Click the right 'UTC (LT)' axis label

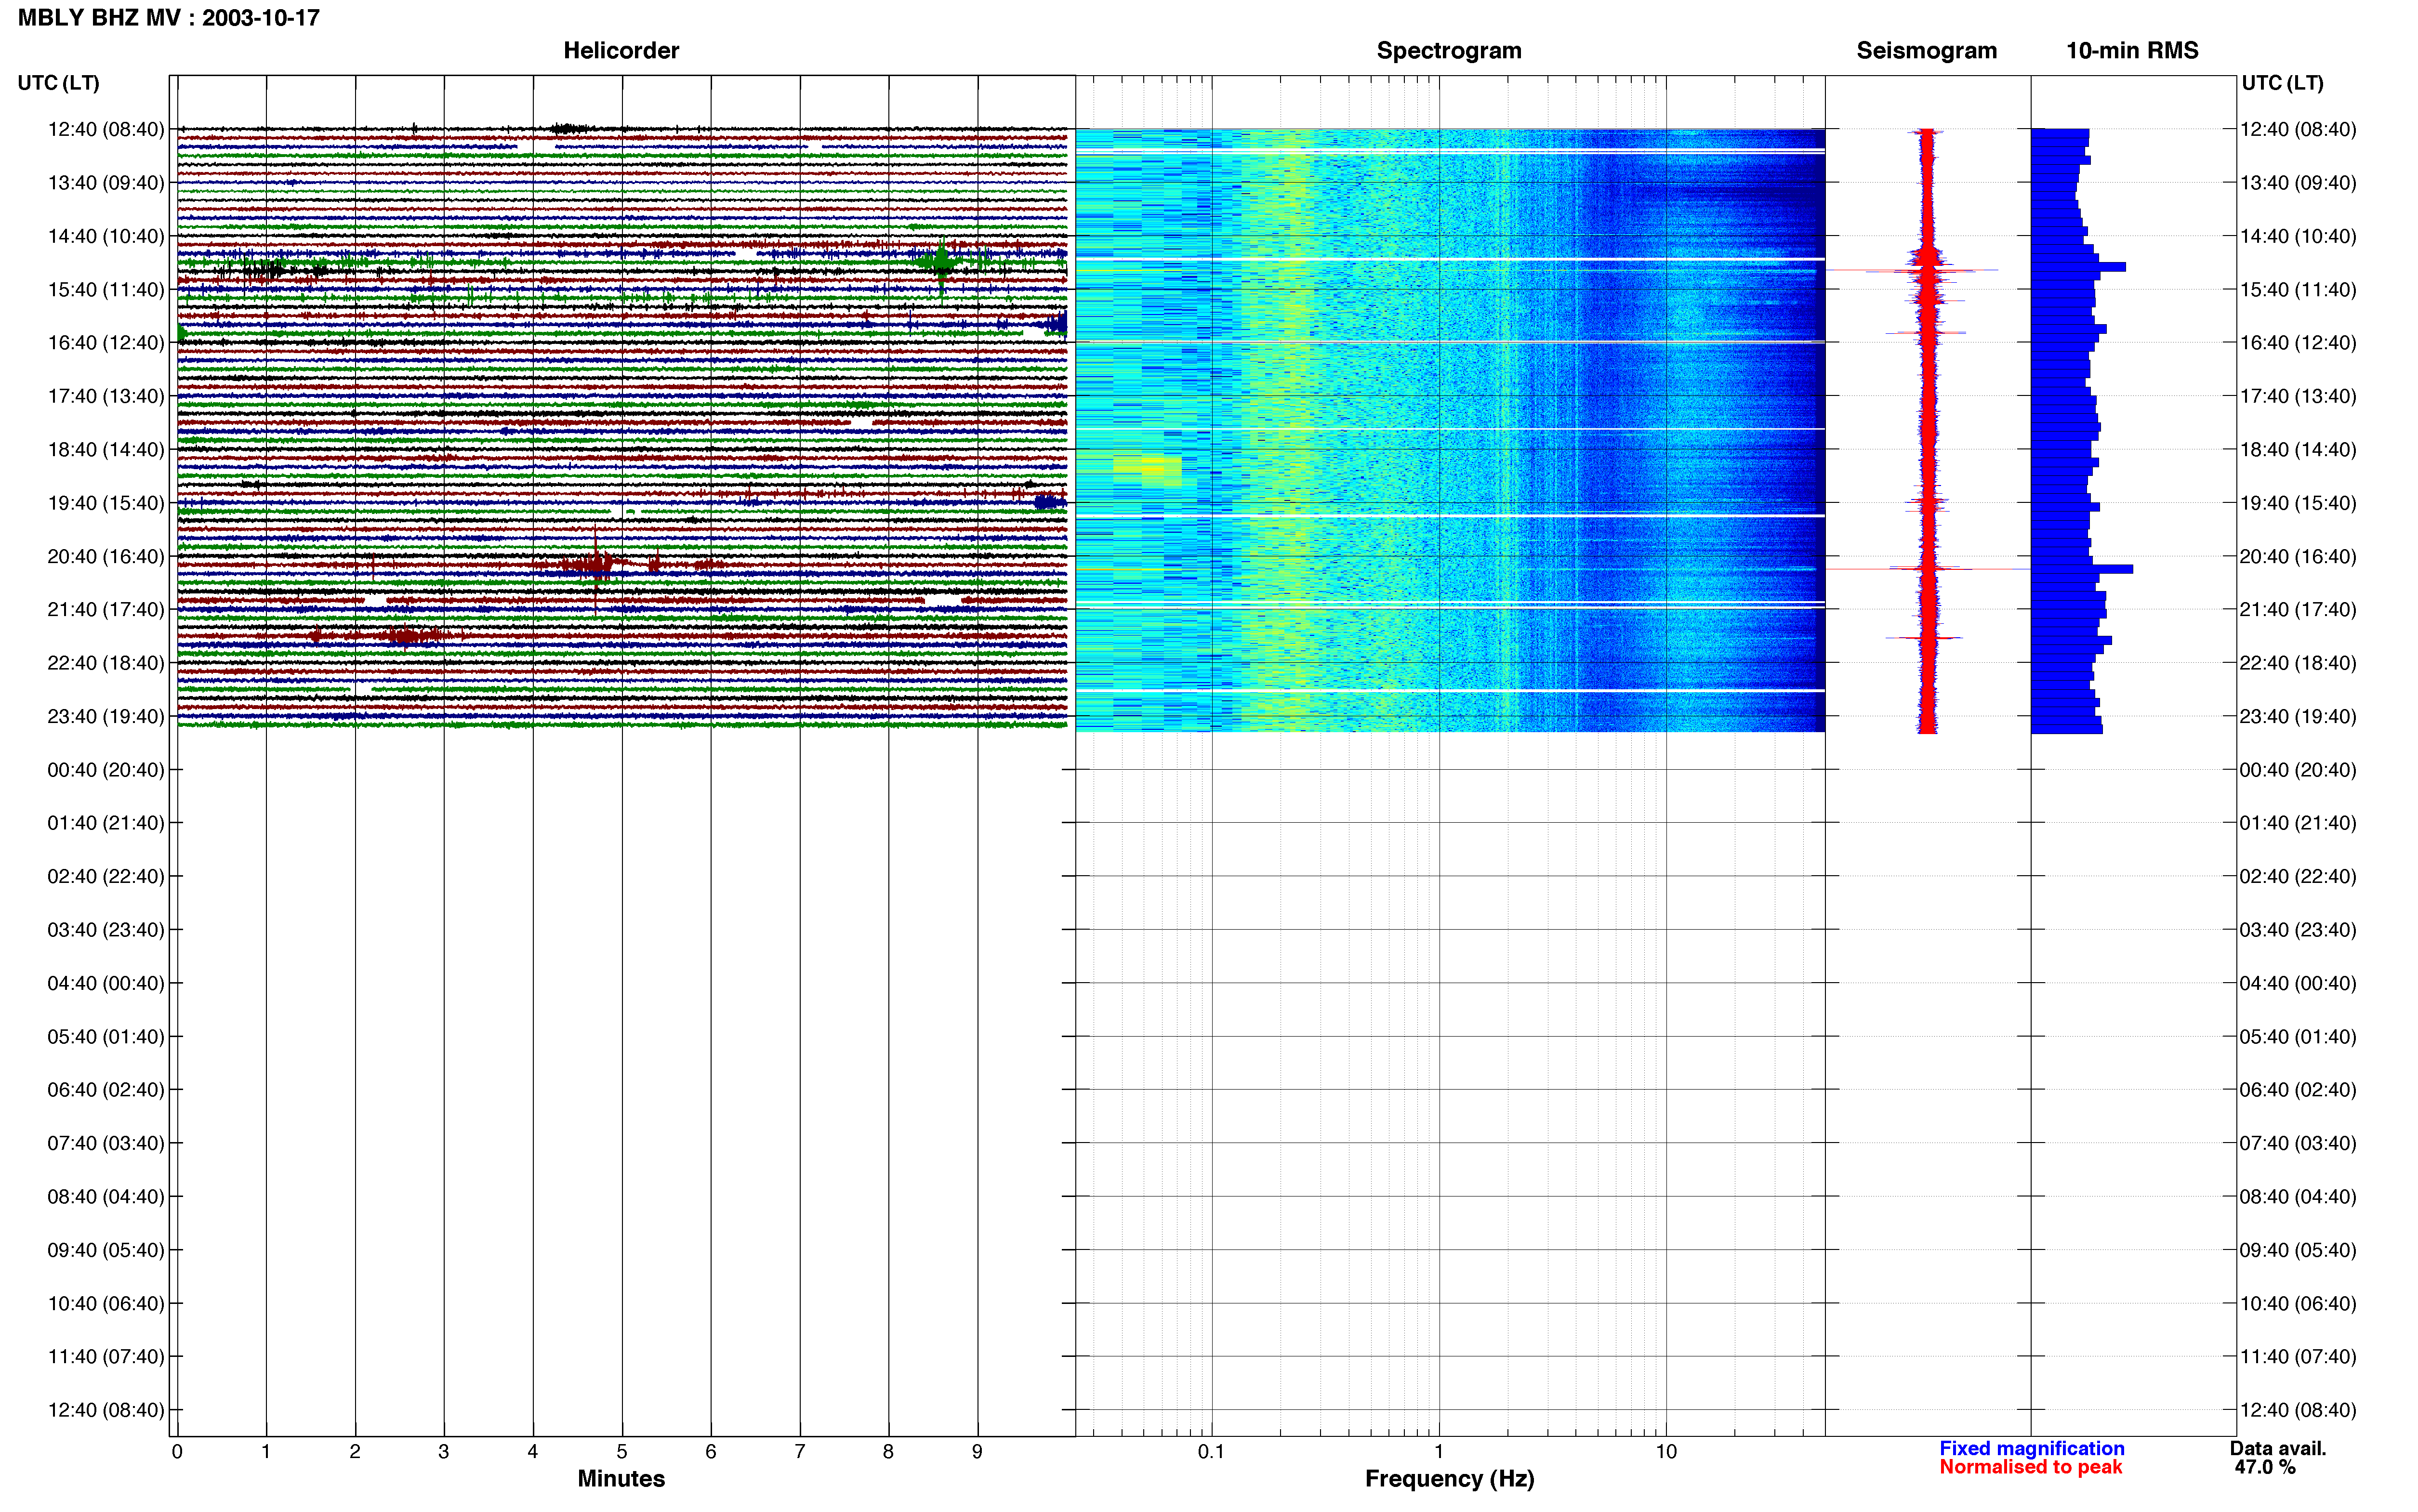coord(2283,83)
